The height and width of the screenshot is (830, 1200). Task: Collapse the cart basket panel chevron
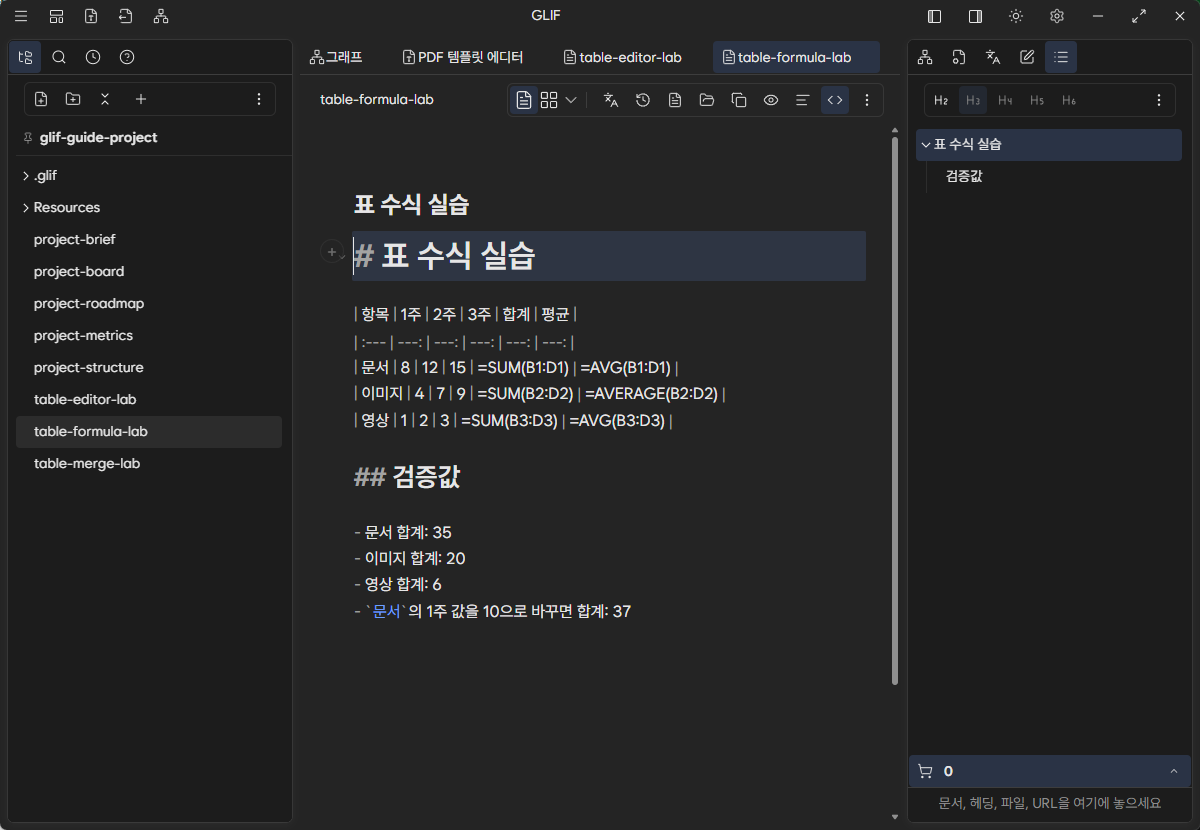[x=1174, y=771]
